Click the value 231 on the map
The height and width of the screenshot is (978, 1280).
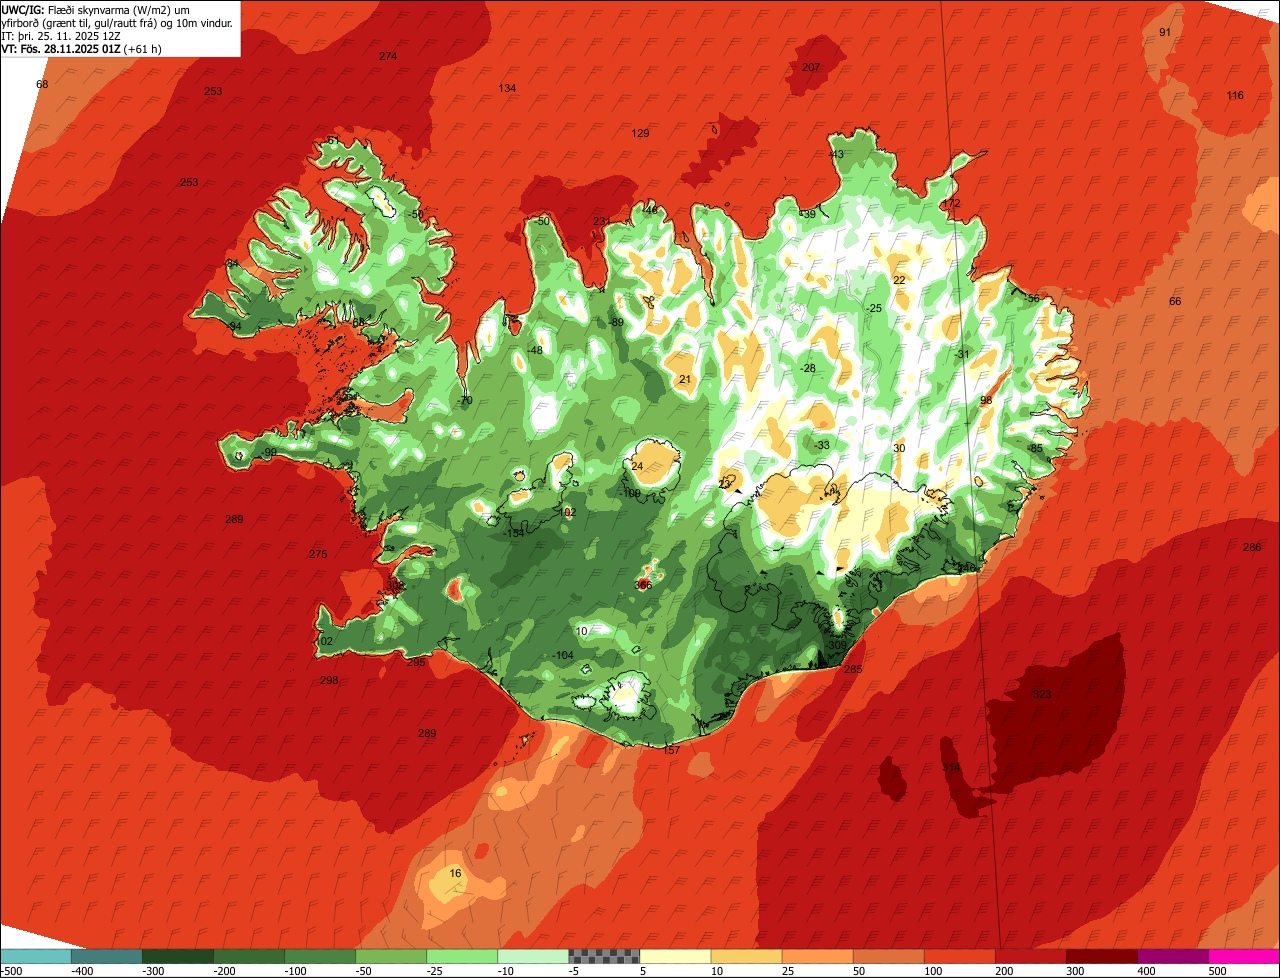601,221
